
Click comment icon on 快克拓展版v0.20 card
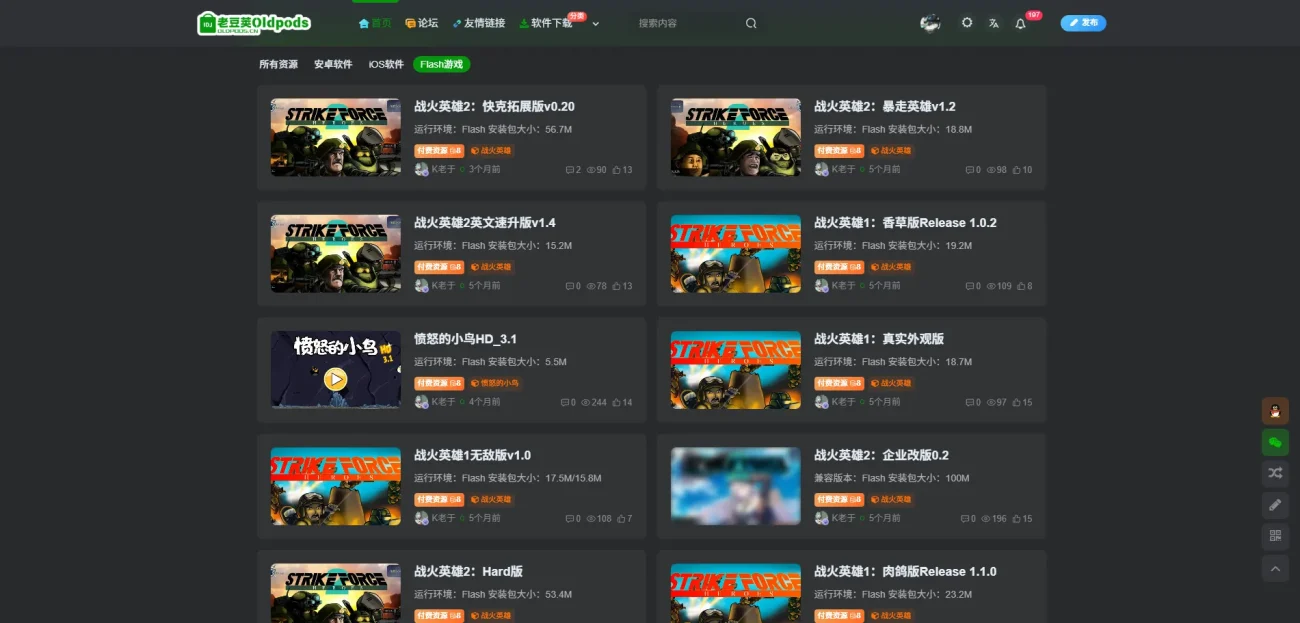[x=570, y=170]
